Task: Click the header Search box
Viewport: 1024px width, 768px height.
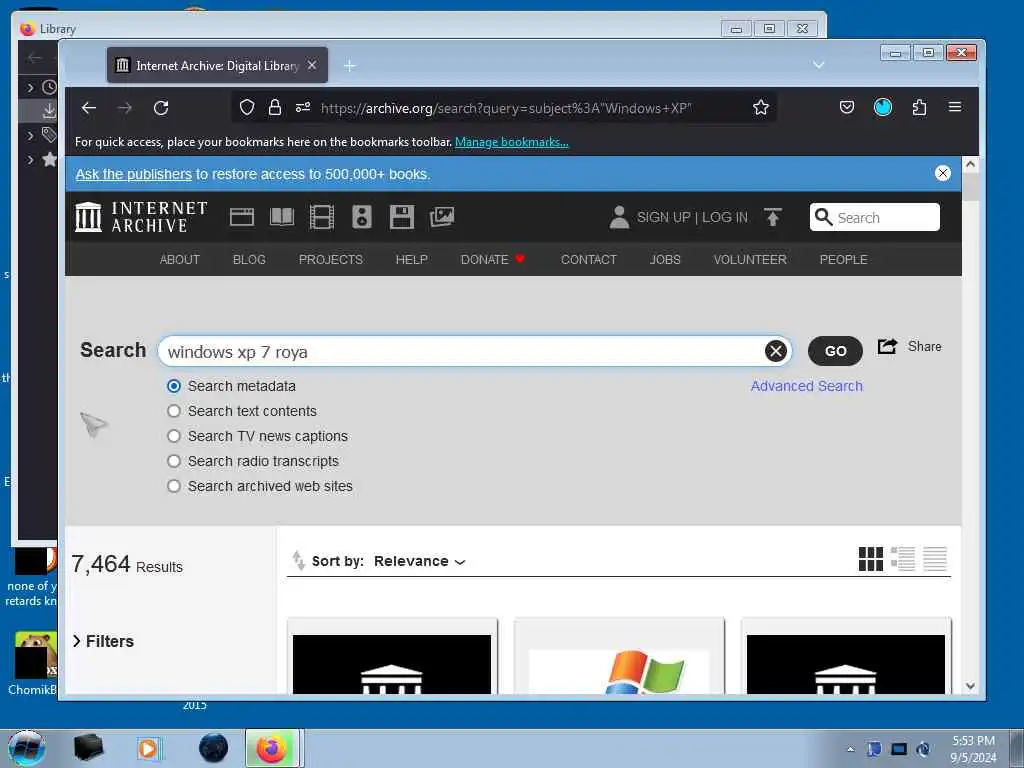Action: pos(874,217)
